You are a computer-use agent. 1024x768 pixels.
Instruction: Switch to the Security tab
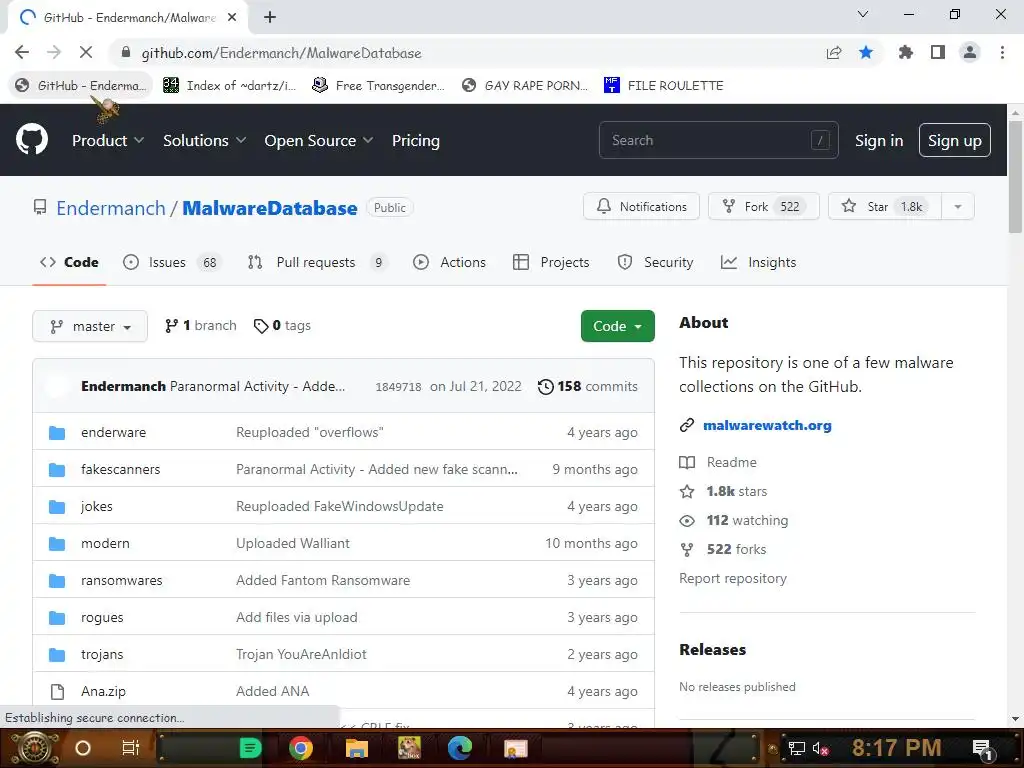655,262
